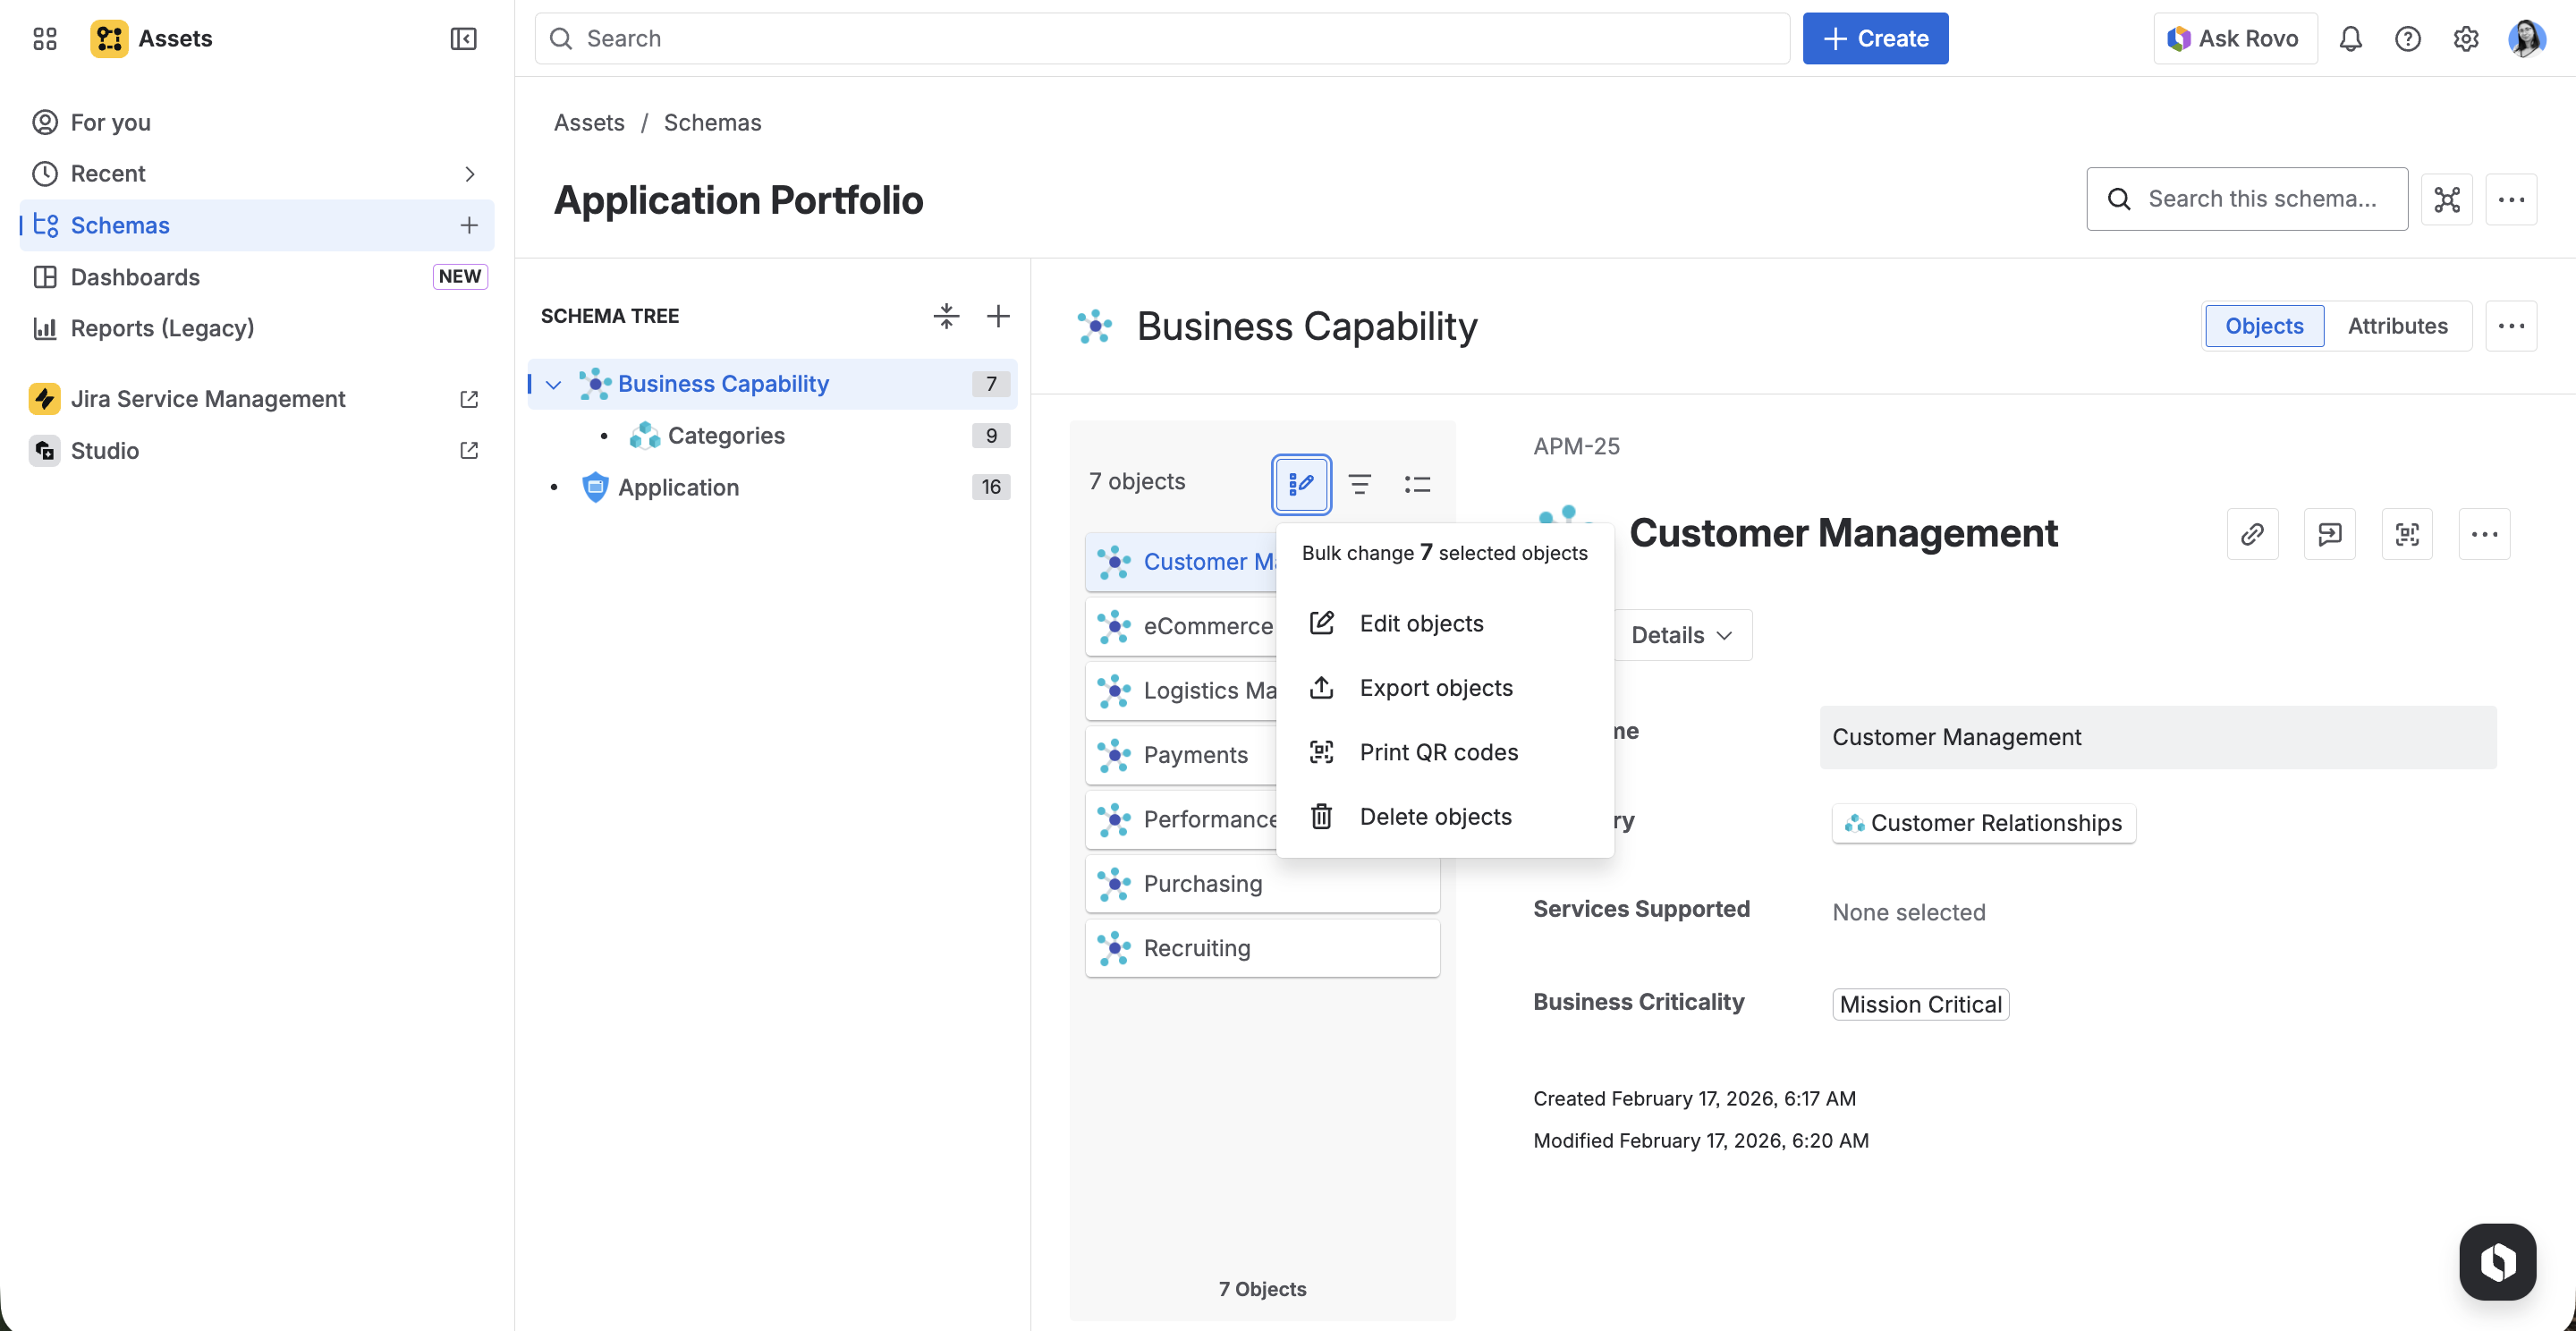Select Delete objects menu entry
The image size is (2576, 1331).
pos(1435,817)
